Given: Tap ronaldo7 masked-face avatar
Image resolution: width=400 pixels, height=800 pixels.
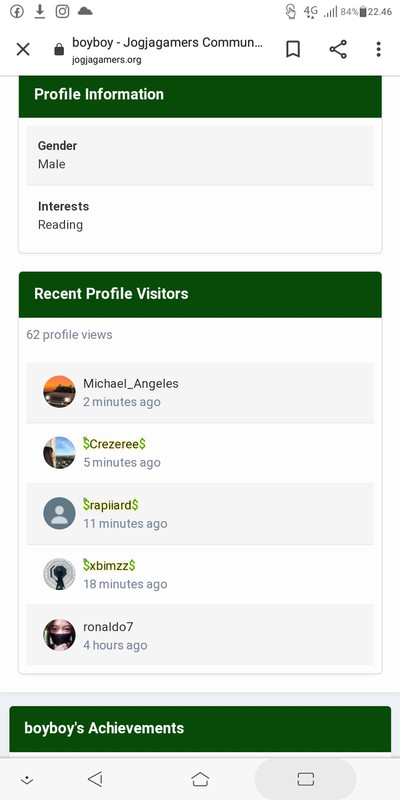Looking at the screenshot, I should click(x=59, y=635).
